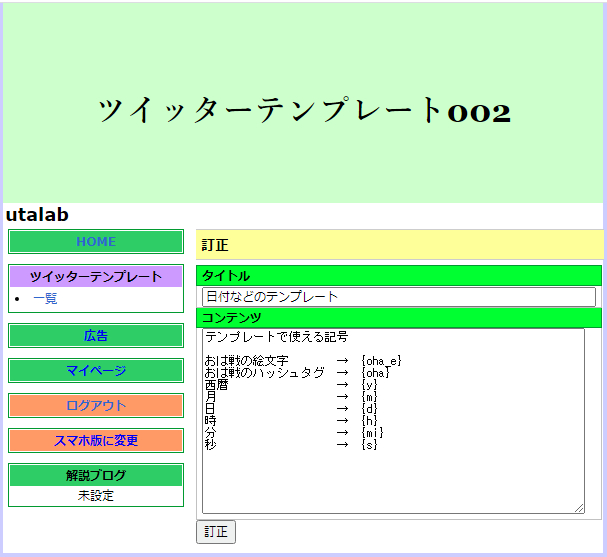Switch via スマホ版に変更 link
The height and width of the screenshot is (557, 607).
pos(96,440)
